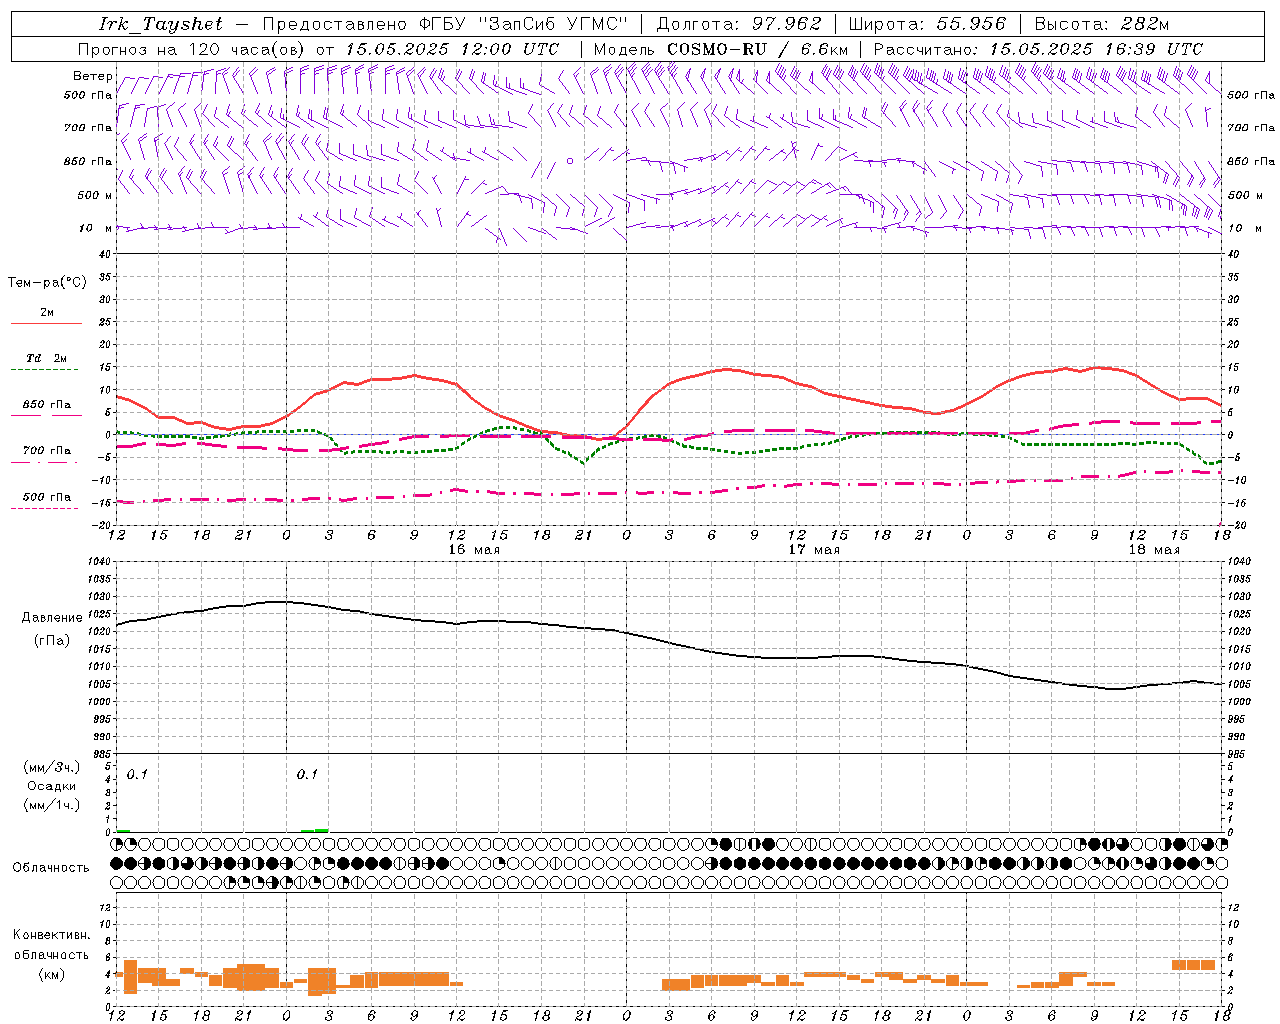
Task: Click the latitude value Широта: 55.956
Action: [x=927, y=24]
